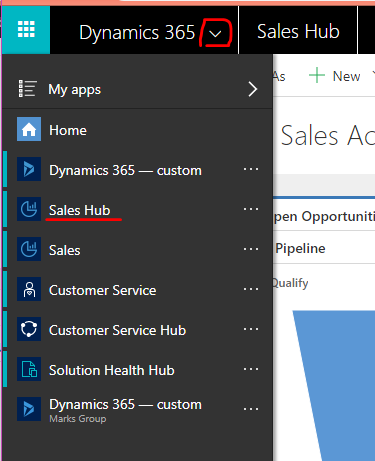
Task: Open more options for Solution Health Hub
Action: (251, 369)
